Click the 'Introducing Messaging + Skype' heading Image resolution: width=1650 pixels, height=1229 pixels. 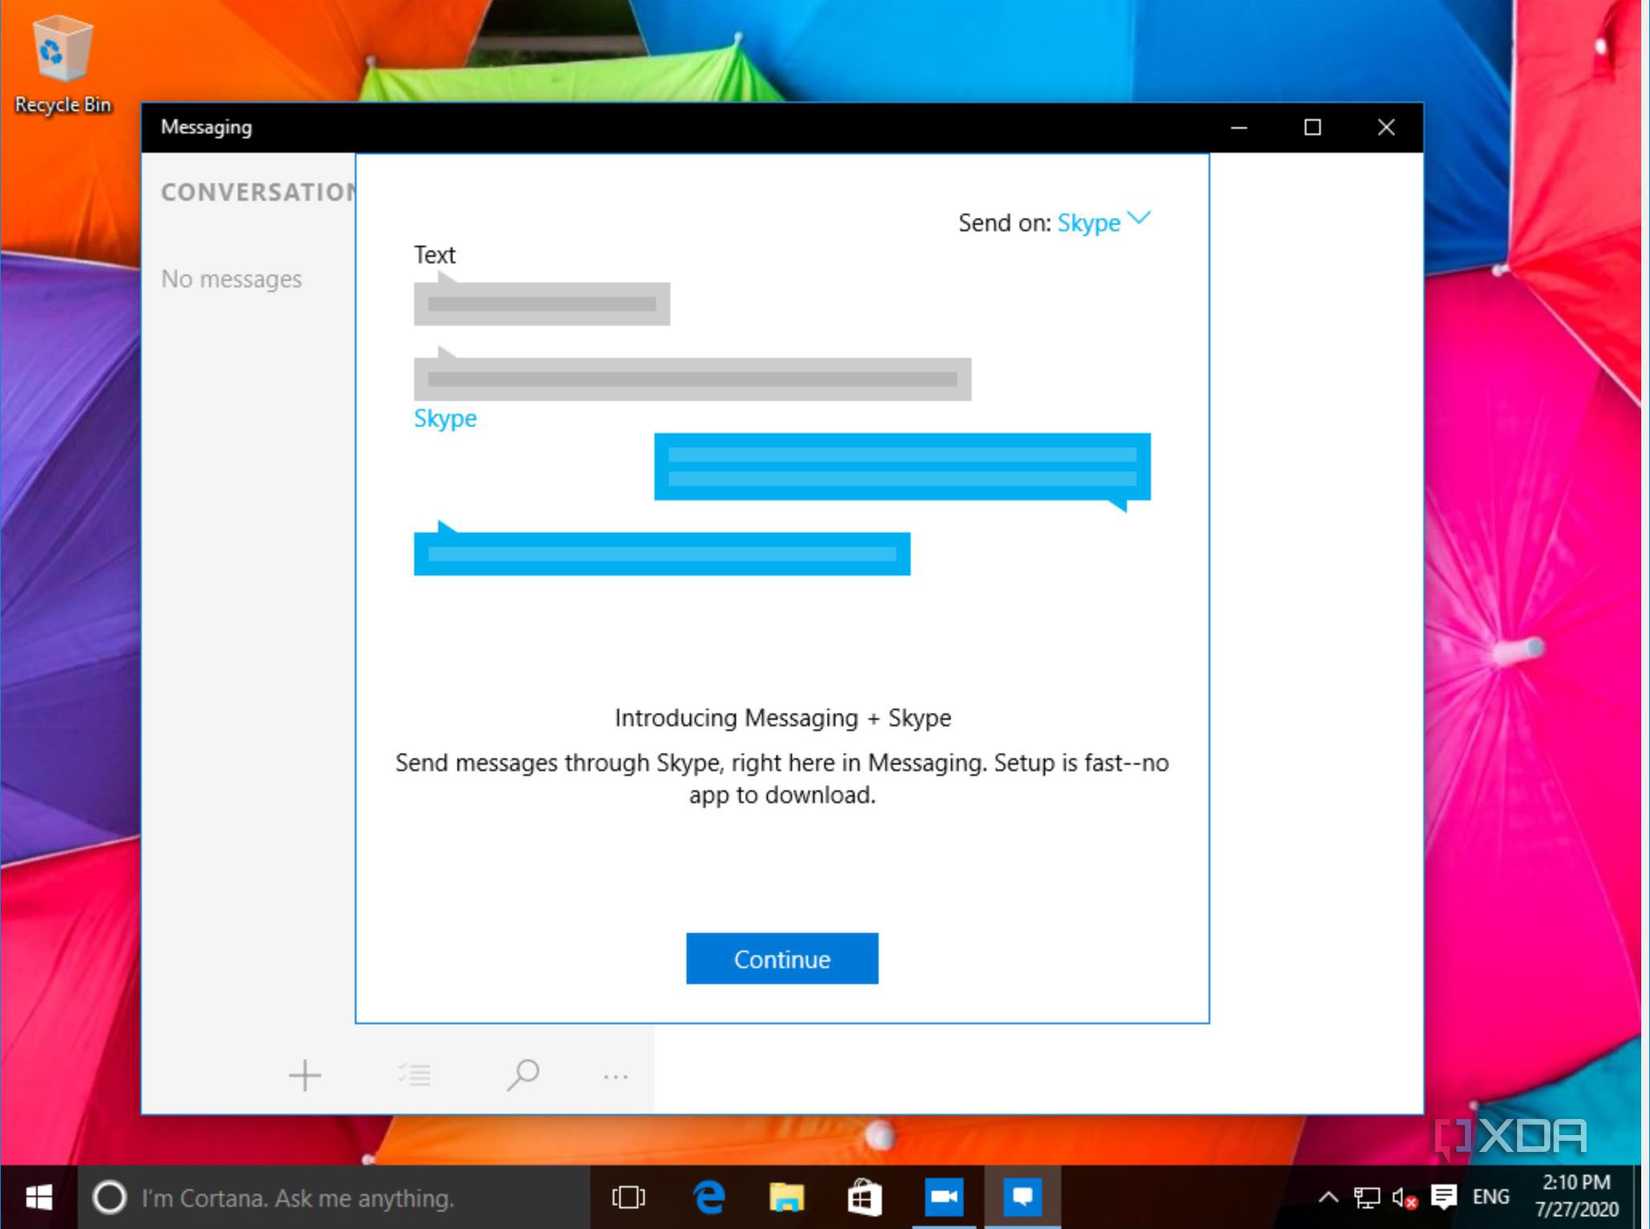point(783,718)
